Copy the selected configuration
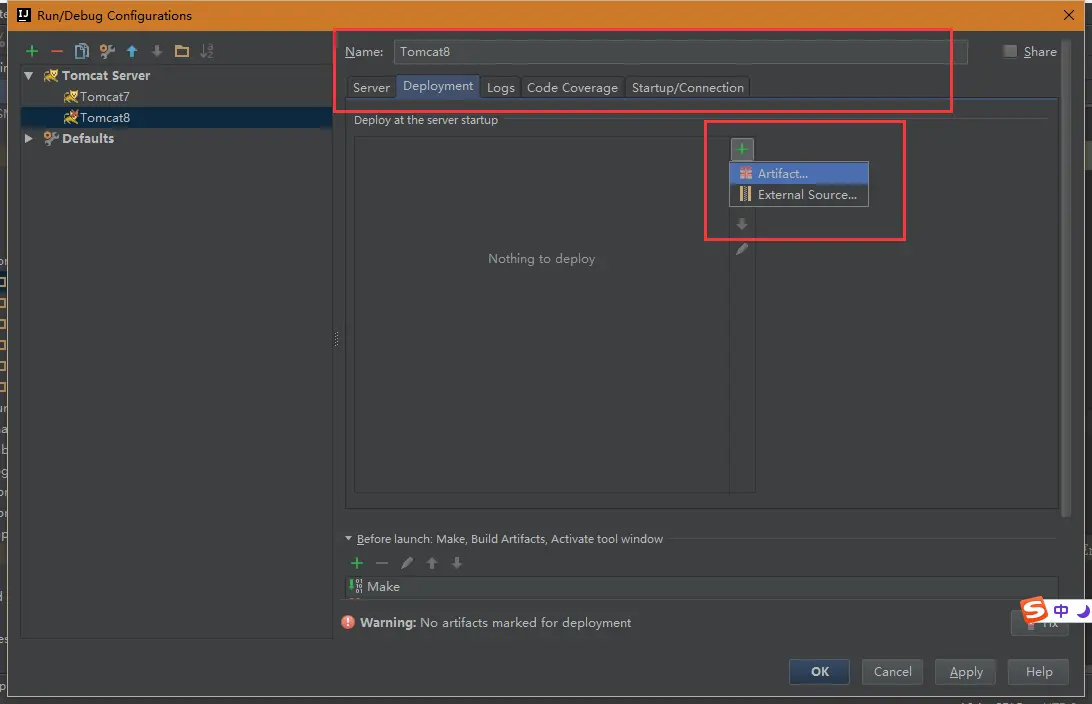1092x704 pixels. [x=81, y=51]
